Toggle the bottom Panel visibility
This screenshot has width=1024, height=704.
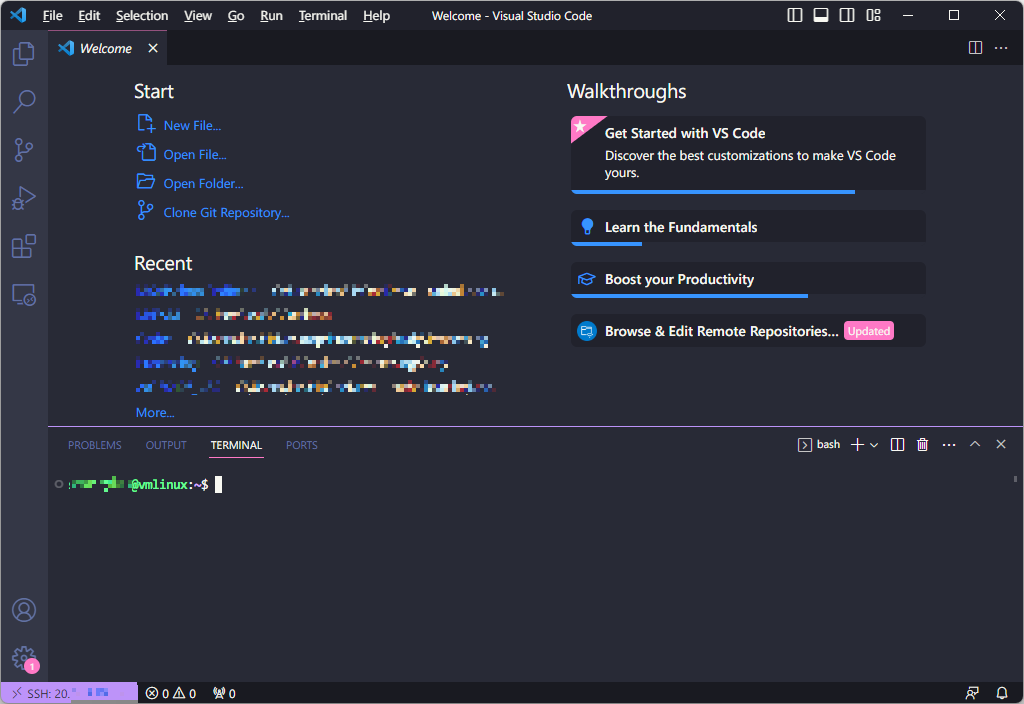tap(821, 15)
